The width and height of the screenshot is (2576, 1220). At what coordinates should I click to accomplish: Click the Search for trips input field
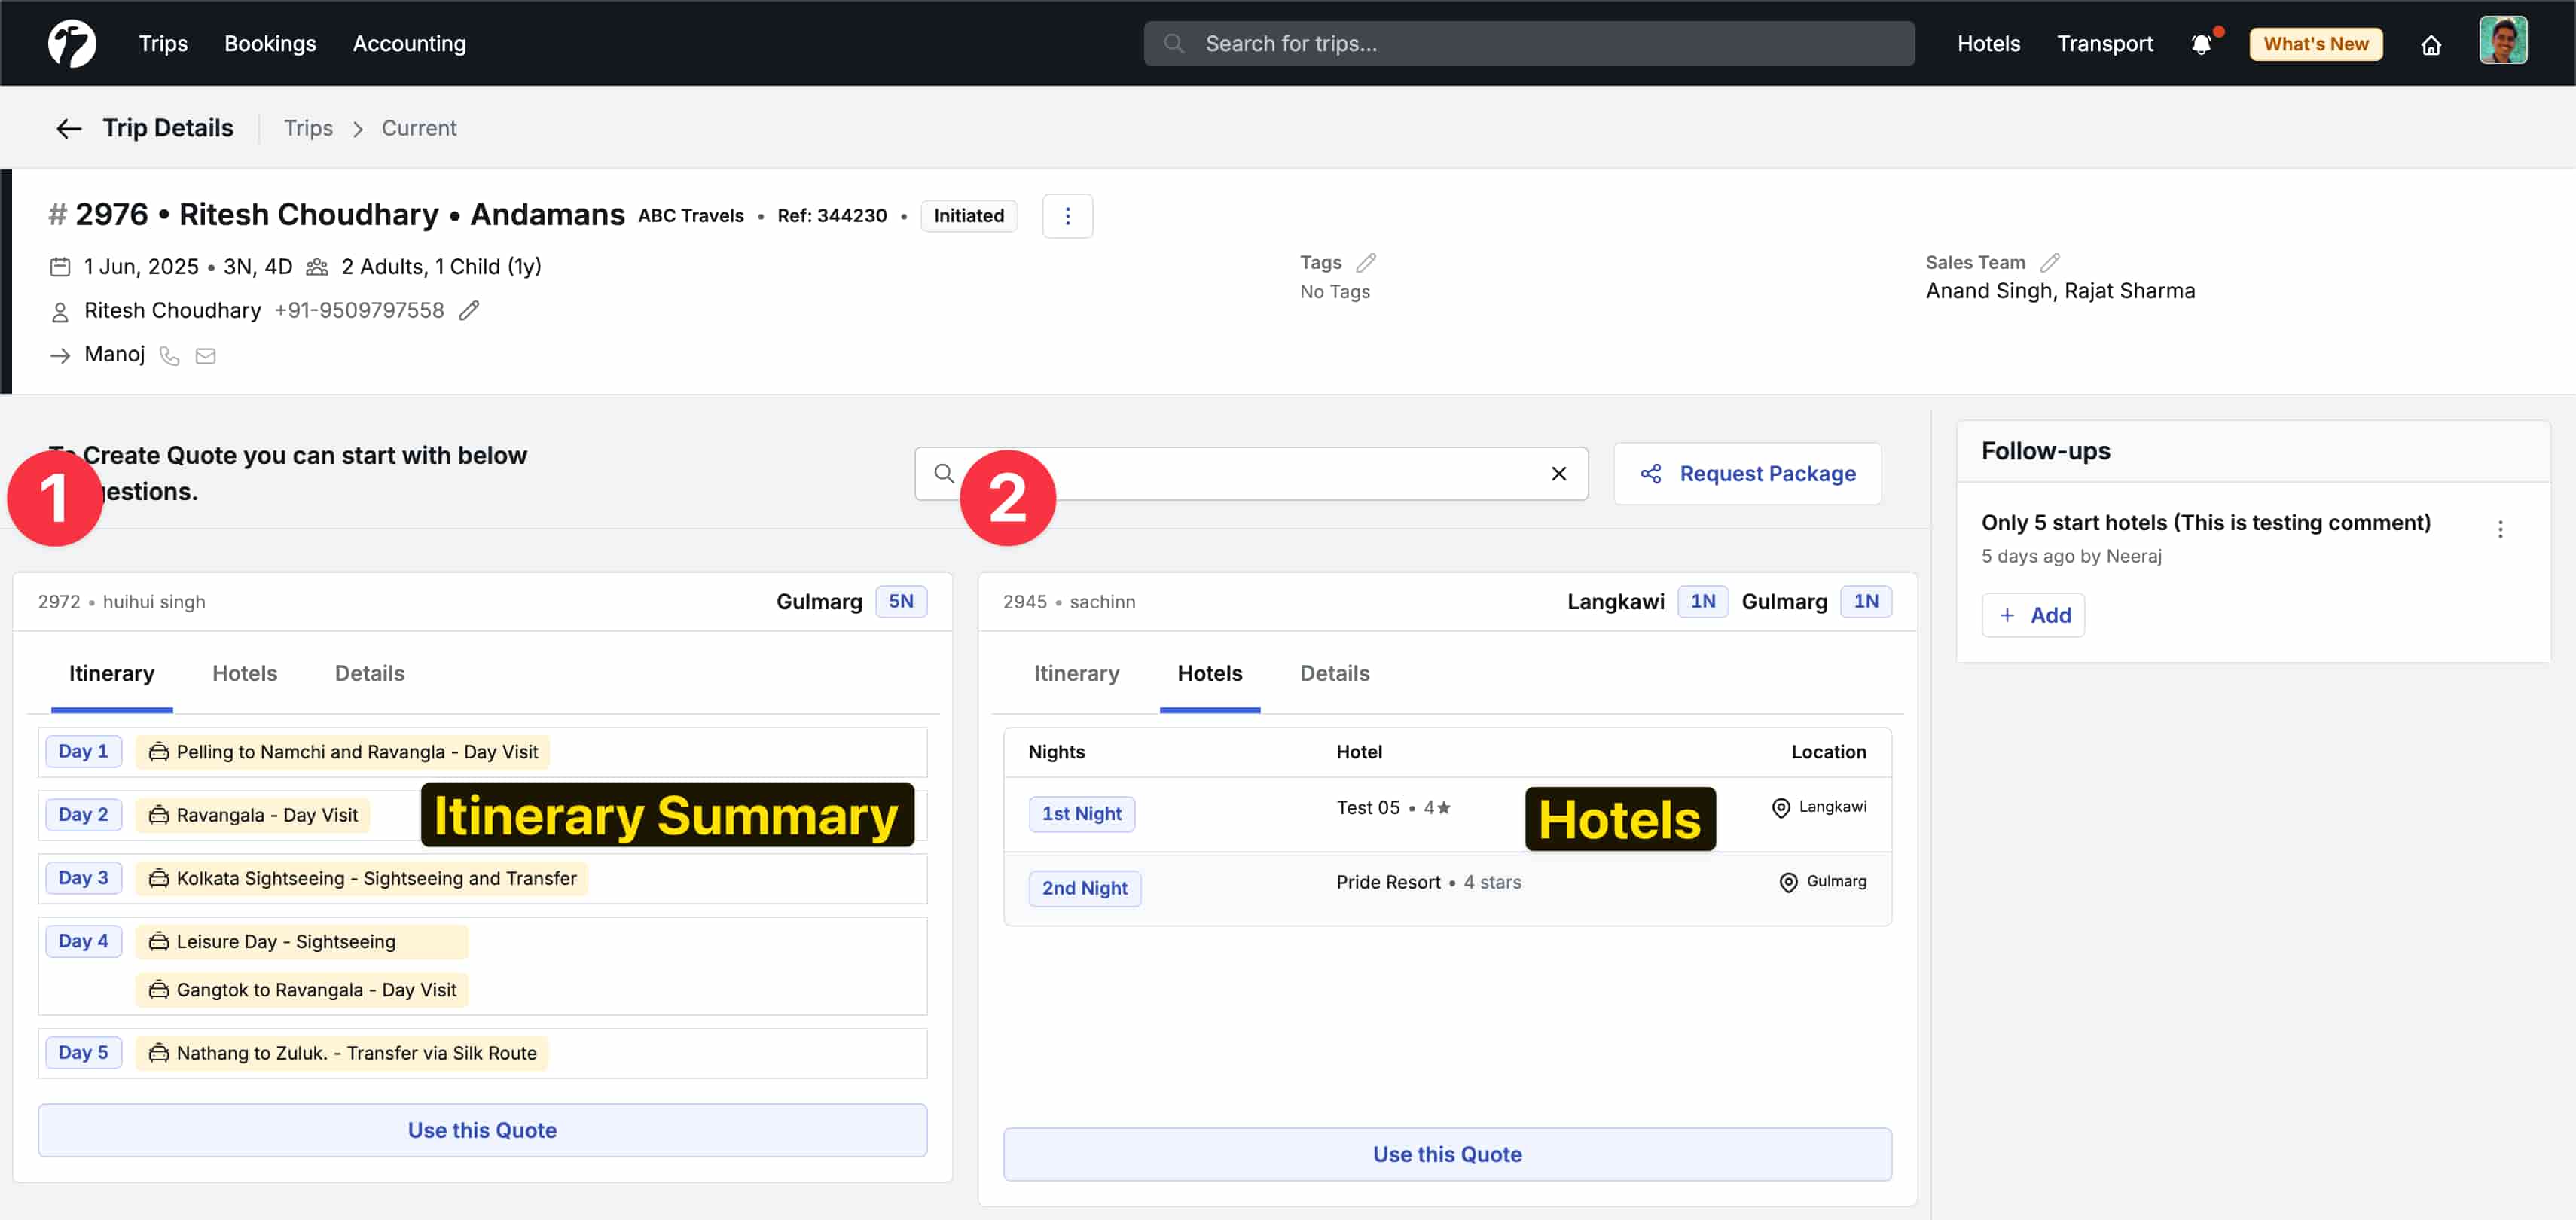(x=1450, y=43)
